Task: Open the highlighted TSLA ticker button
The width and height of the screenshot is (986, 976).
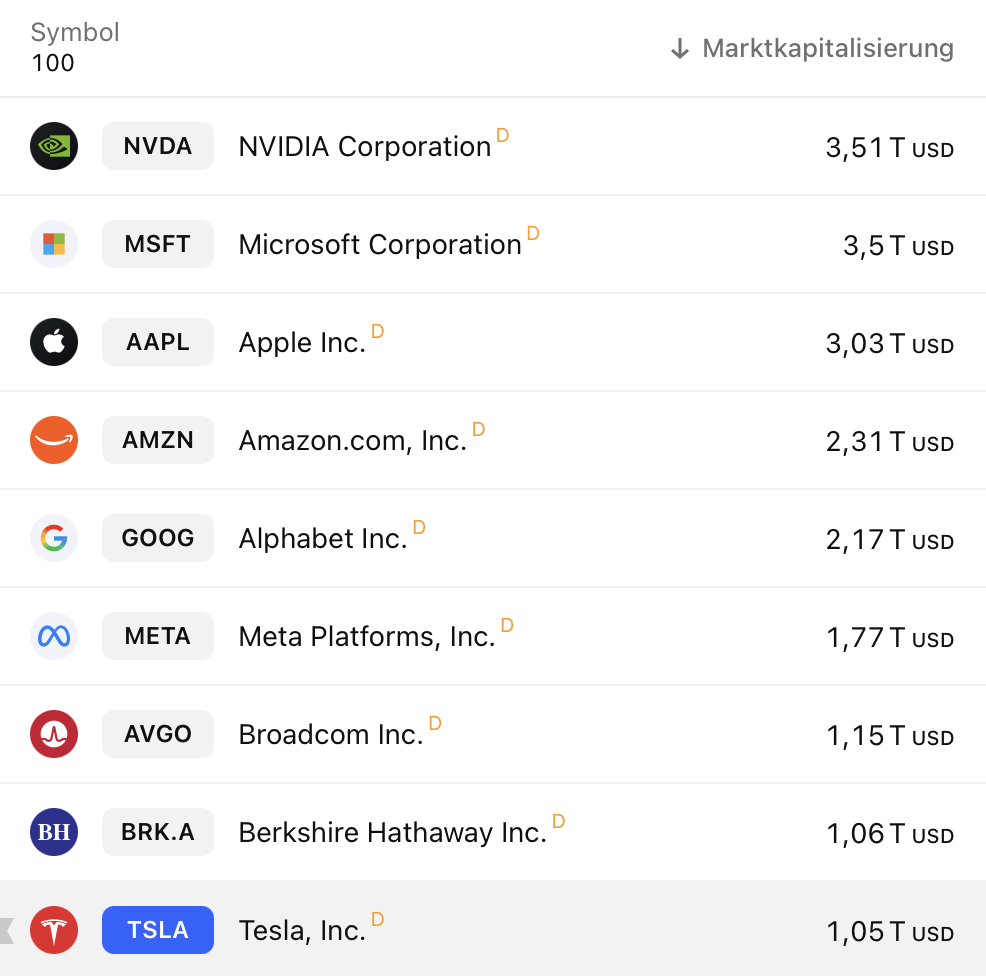Action: [158, 930]
